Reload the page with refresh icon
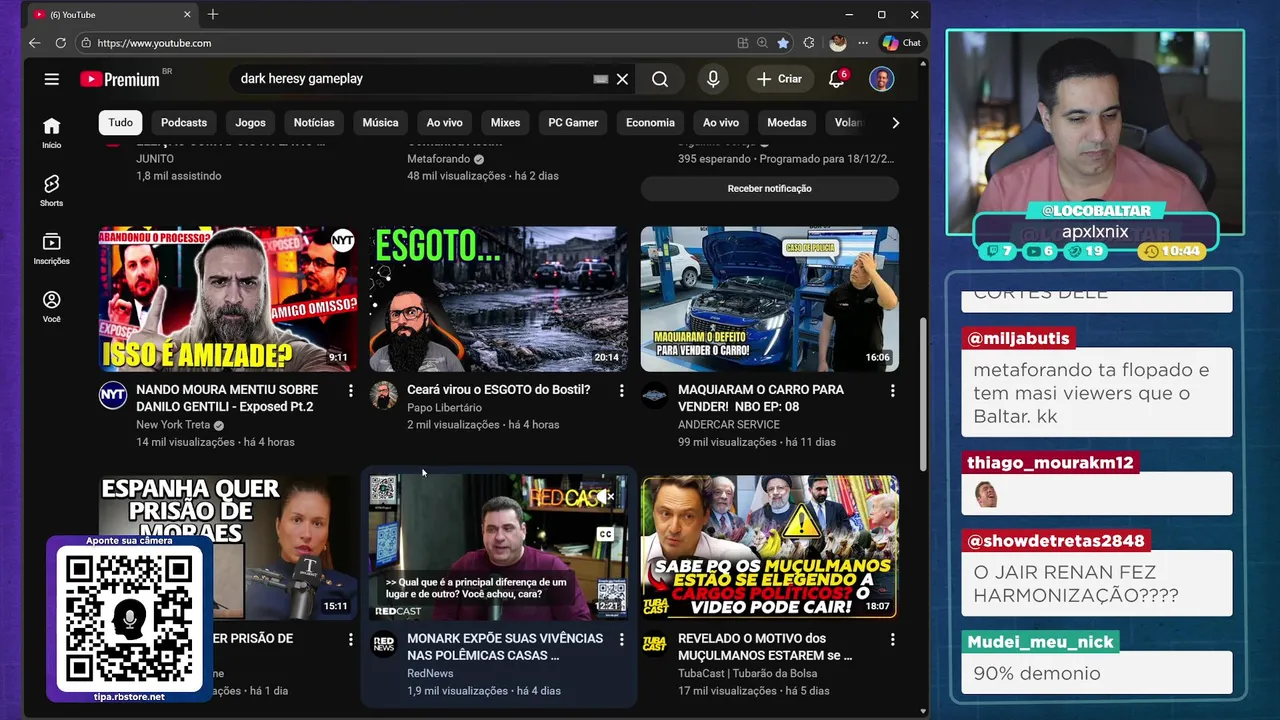Image resolution: width=1280 pixels, height=720 pixels. coord(61,43)
